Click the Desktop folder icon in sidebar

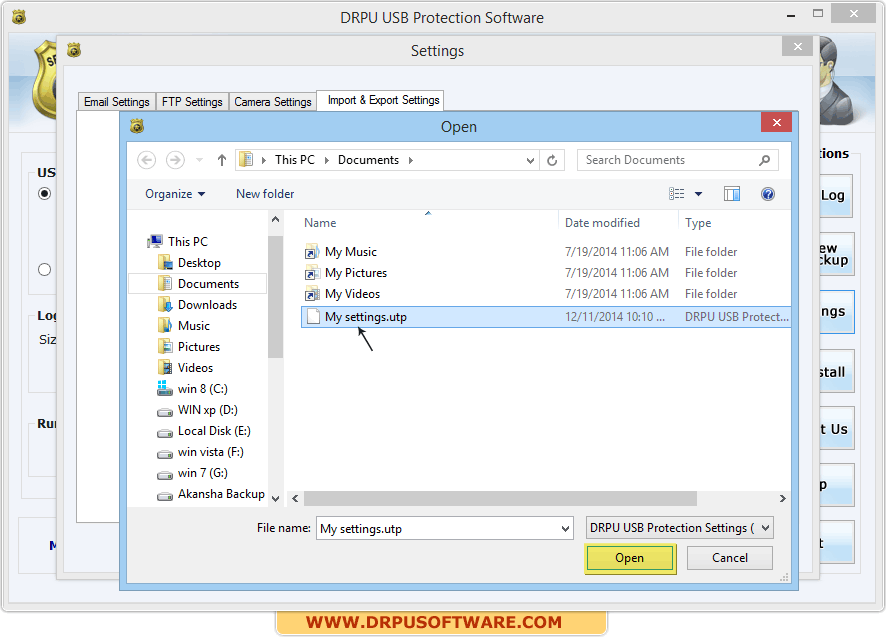(x=165, y=263)
